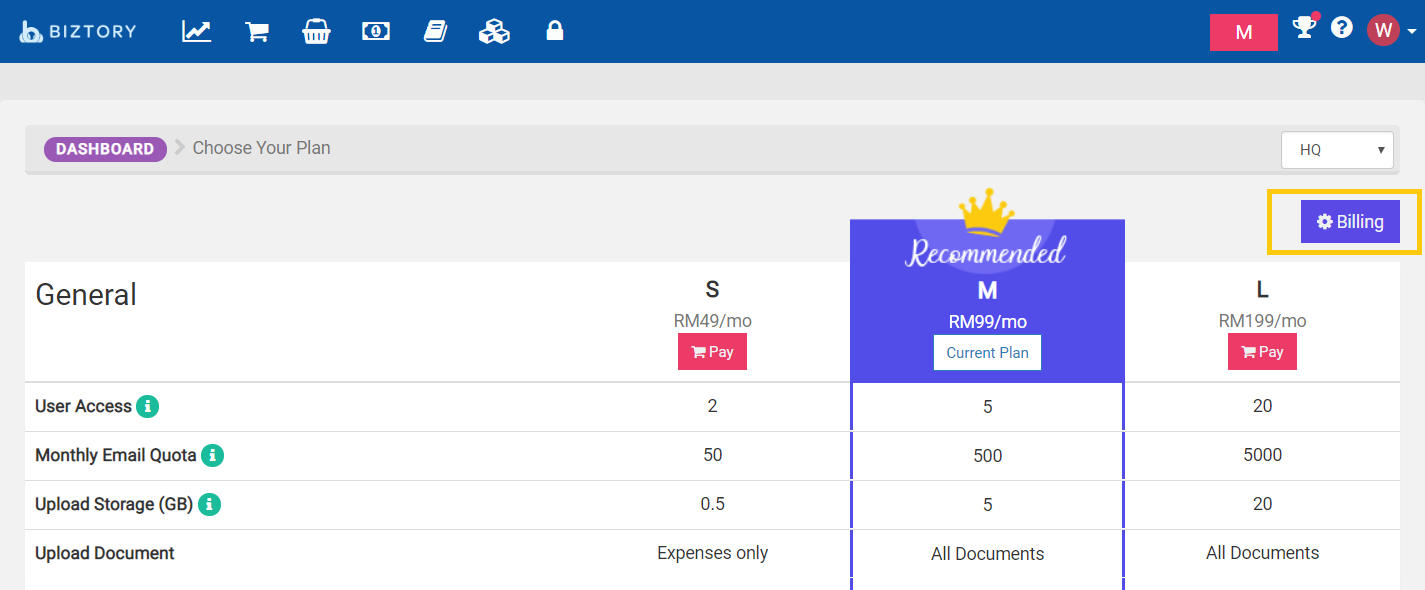Pay for the S plan at RM49/mo

click(712, 351)
